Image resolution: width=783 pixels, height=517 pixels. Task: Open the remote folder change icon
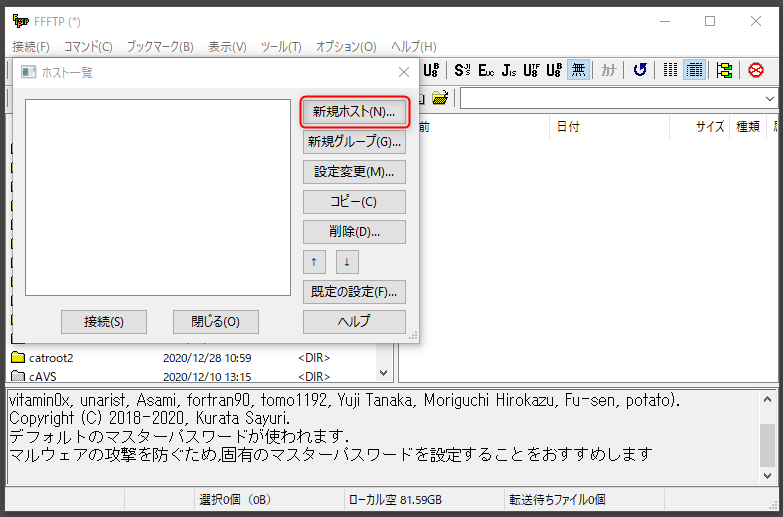click(440, 98)
